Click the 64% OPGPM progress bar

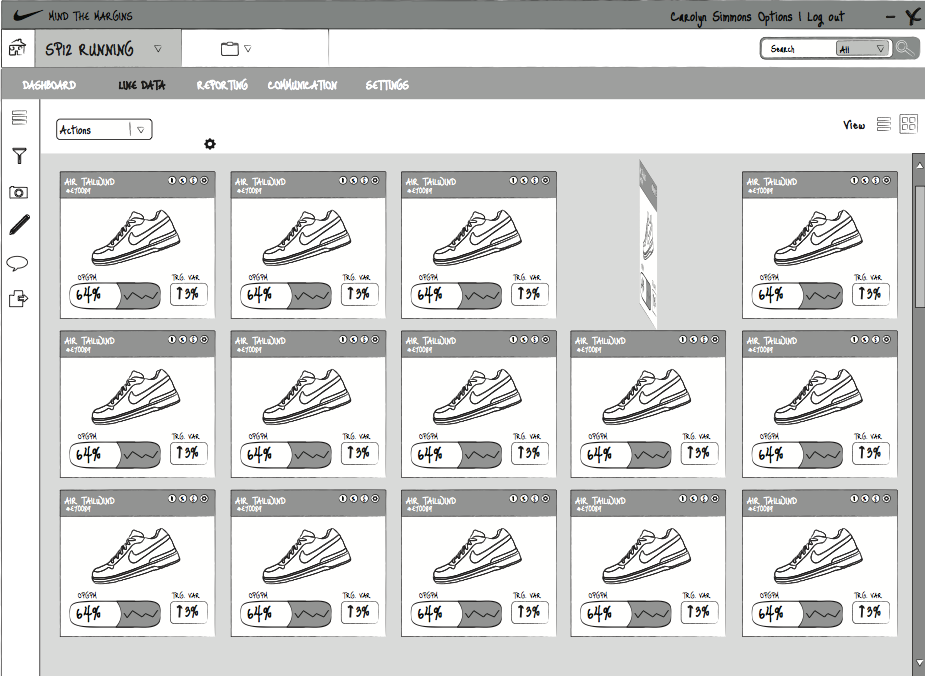113,295
